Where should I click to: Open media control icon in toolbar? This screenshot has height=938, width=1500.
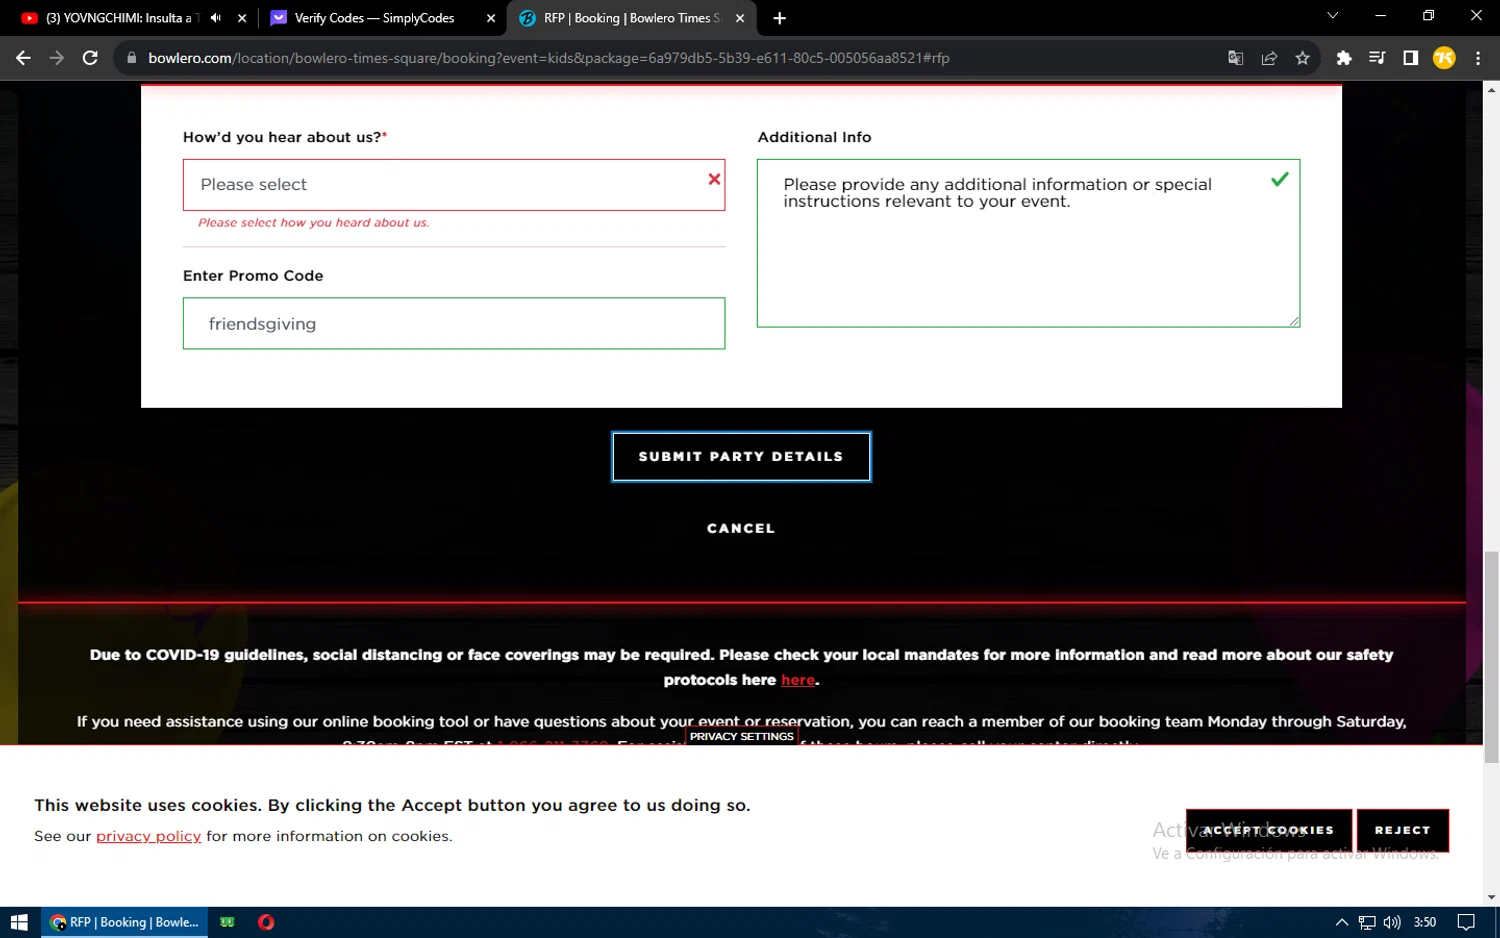[x=1377, y=58]
